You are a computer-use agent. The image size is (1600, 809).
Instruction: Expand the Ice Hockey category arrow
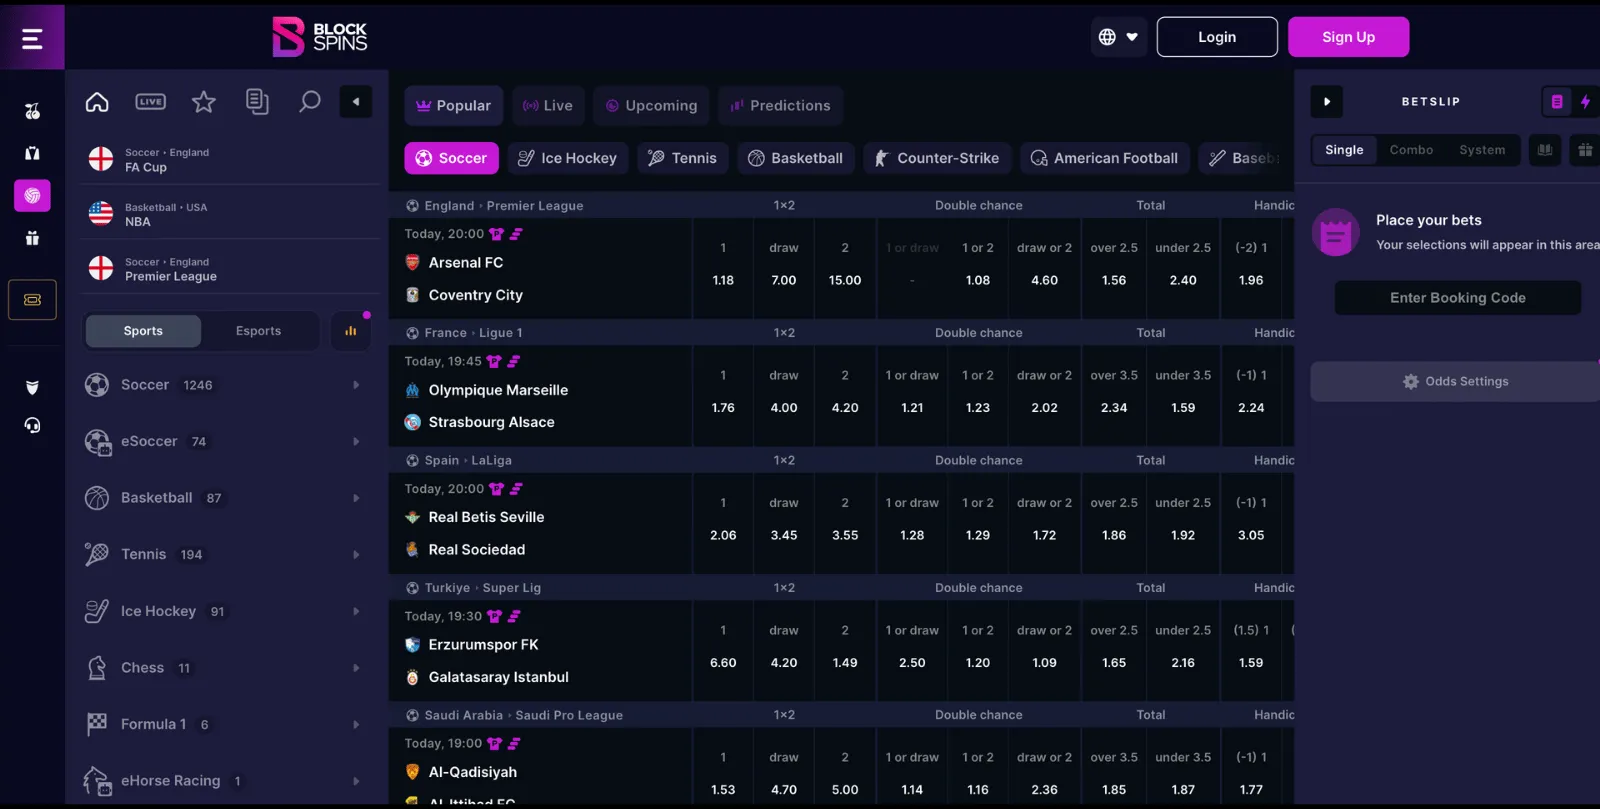click(356, 611)
